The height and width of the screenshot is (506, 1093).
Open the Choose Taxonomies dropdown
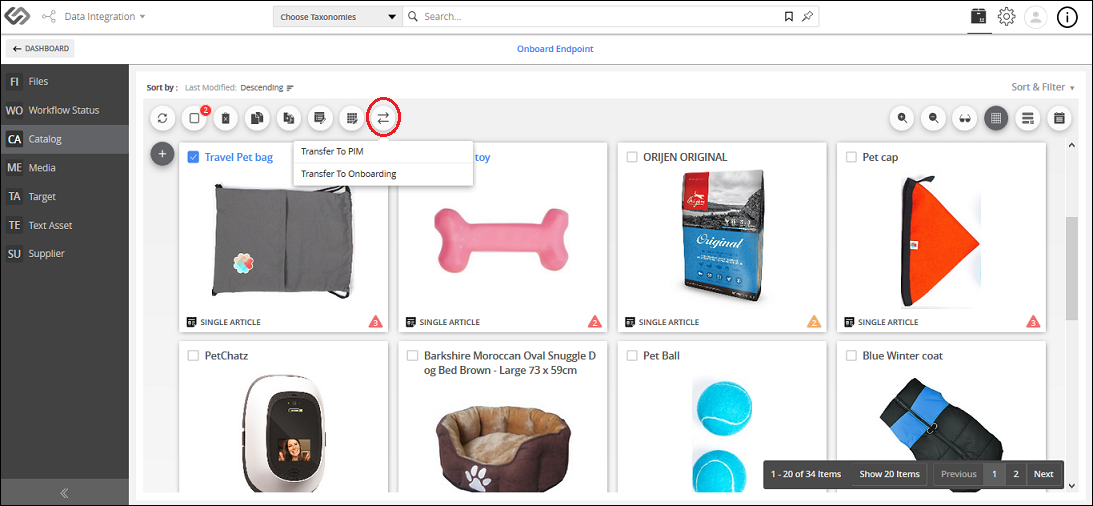(337, 17)
